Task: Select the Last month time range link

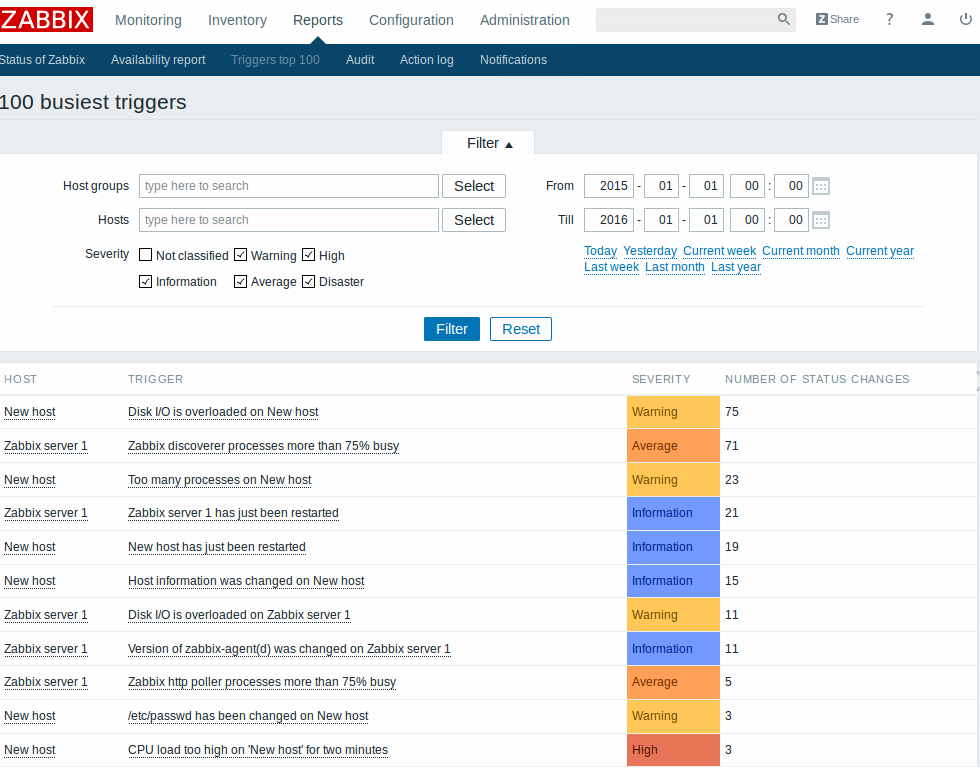Action: tap(675, 267)
